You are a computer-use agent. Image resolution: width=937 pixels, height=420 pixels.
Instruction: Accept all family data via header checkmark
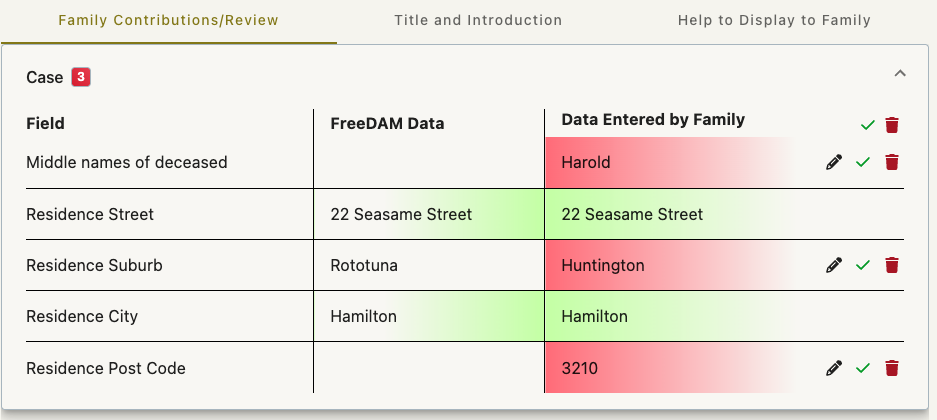pyautogui.click(x=868, y=125)
